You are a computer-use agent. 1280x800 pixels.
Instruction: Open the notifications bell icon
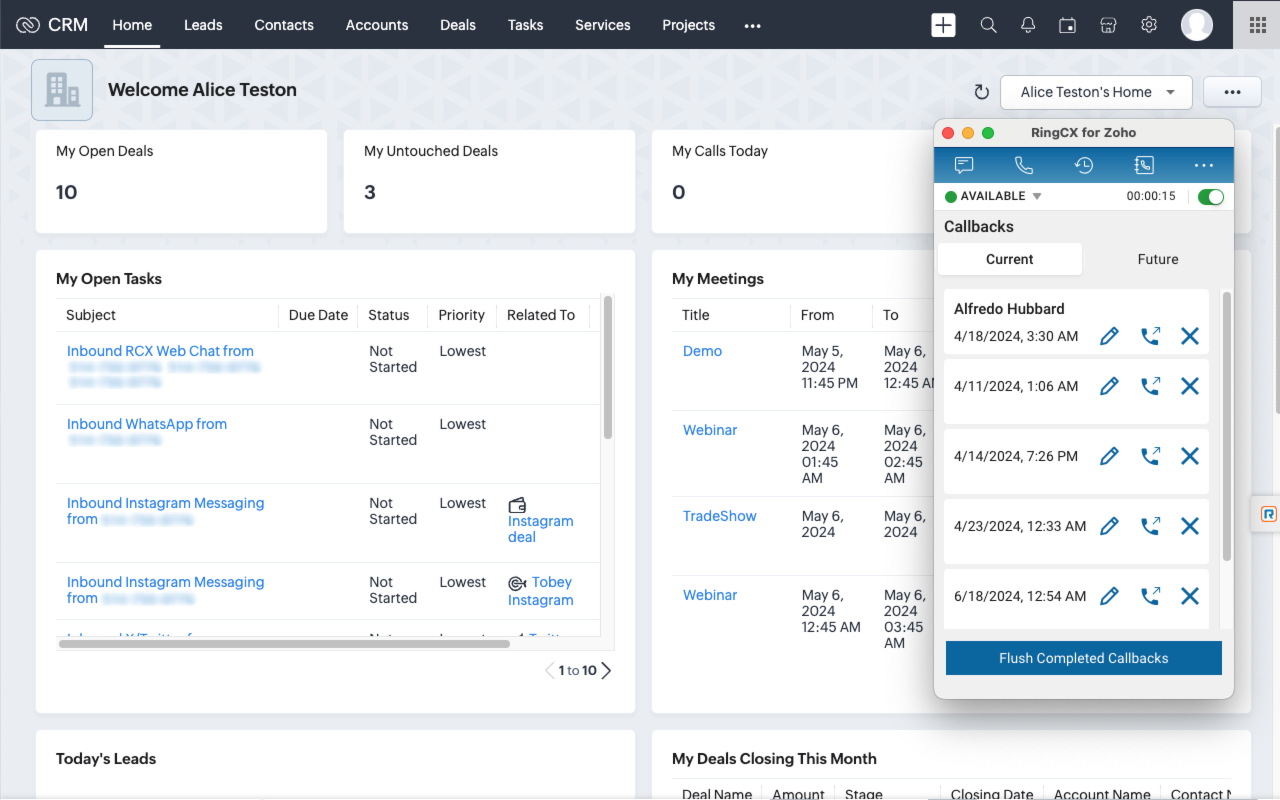(x=1028, y=25)
